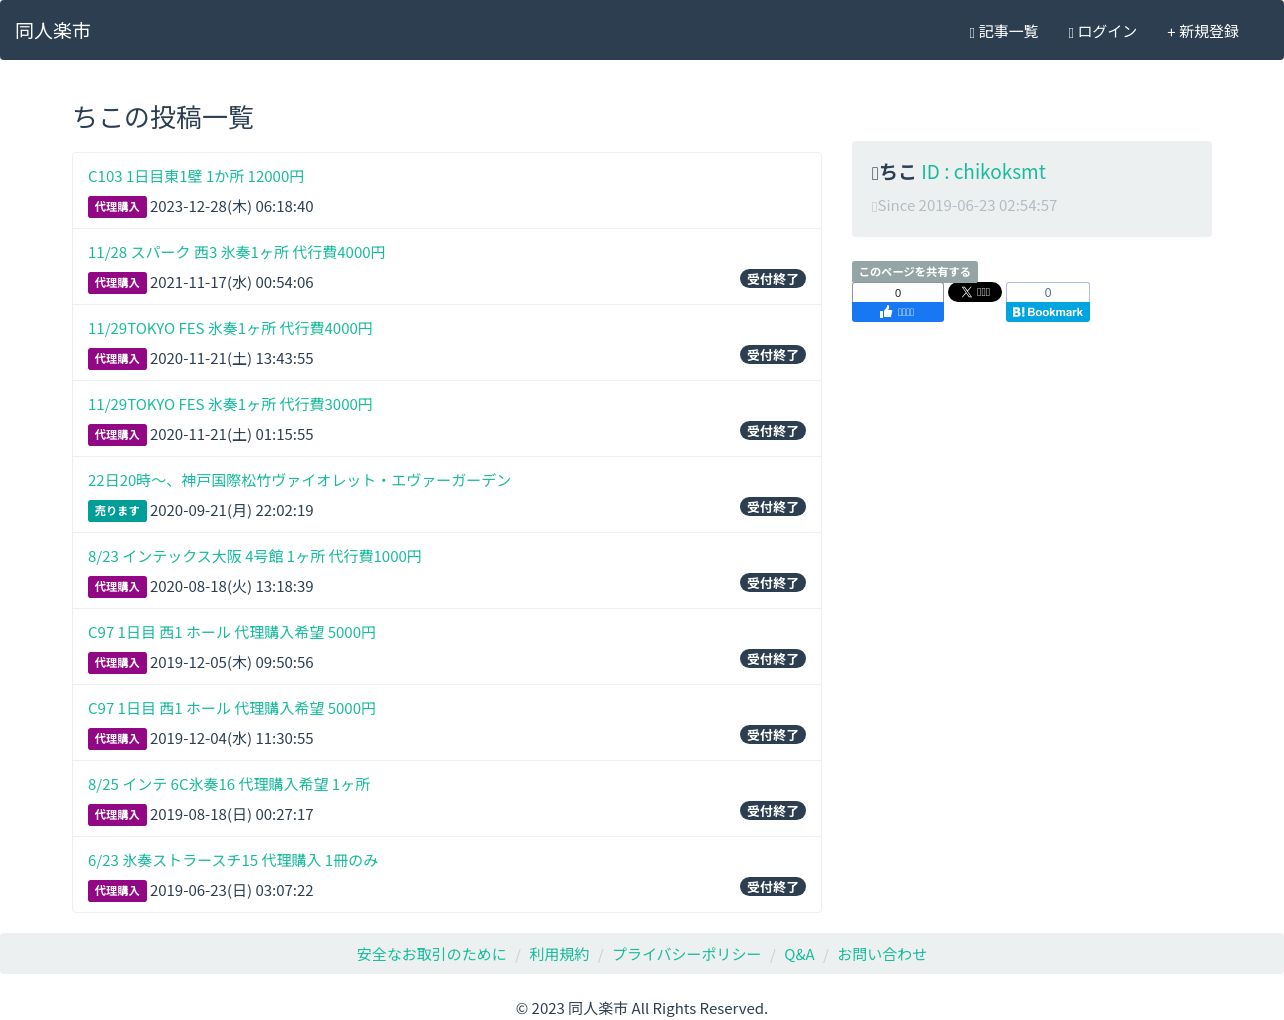This screenshot has height=1020, width=1284.
Task: Open post 6/23 氷奏ストラースチ15 代理購入 1冊のみ
Action: [x=233, y=860]
